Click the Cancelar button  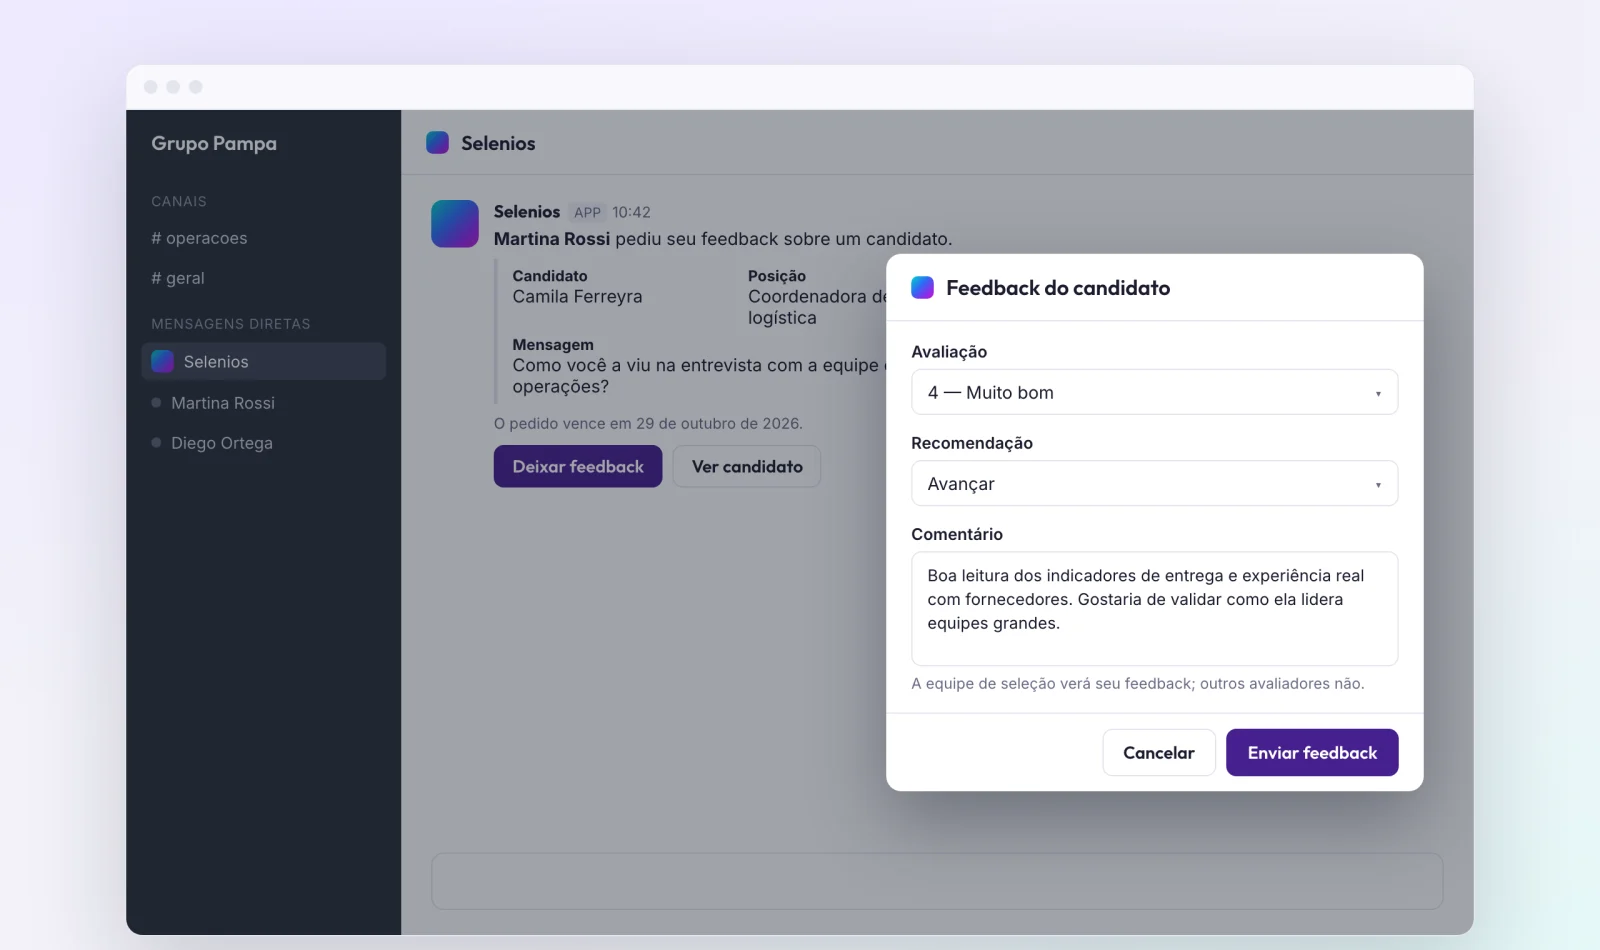tap(1159, 752)
